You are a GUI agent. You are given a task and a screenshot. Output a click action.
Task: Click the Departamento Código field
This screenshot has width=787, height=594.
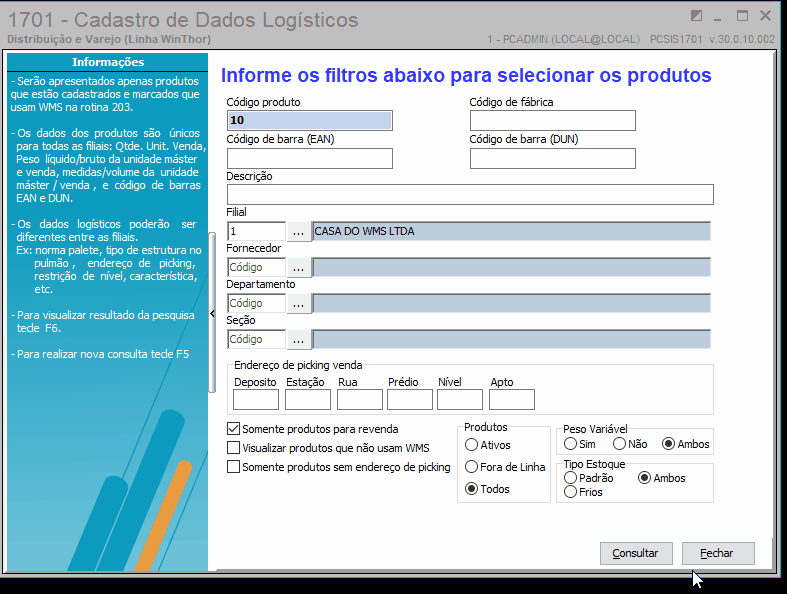[x=256, y=304]
